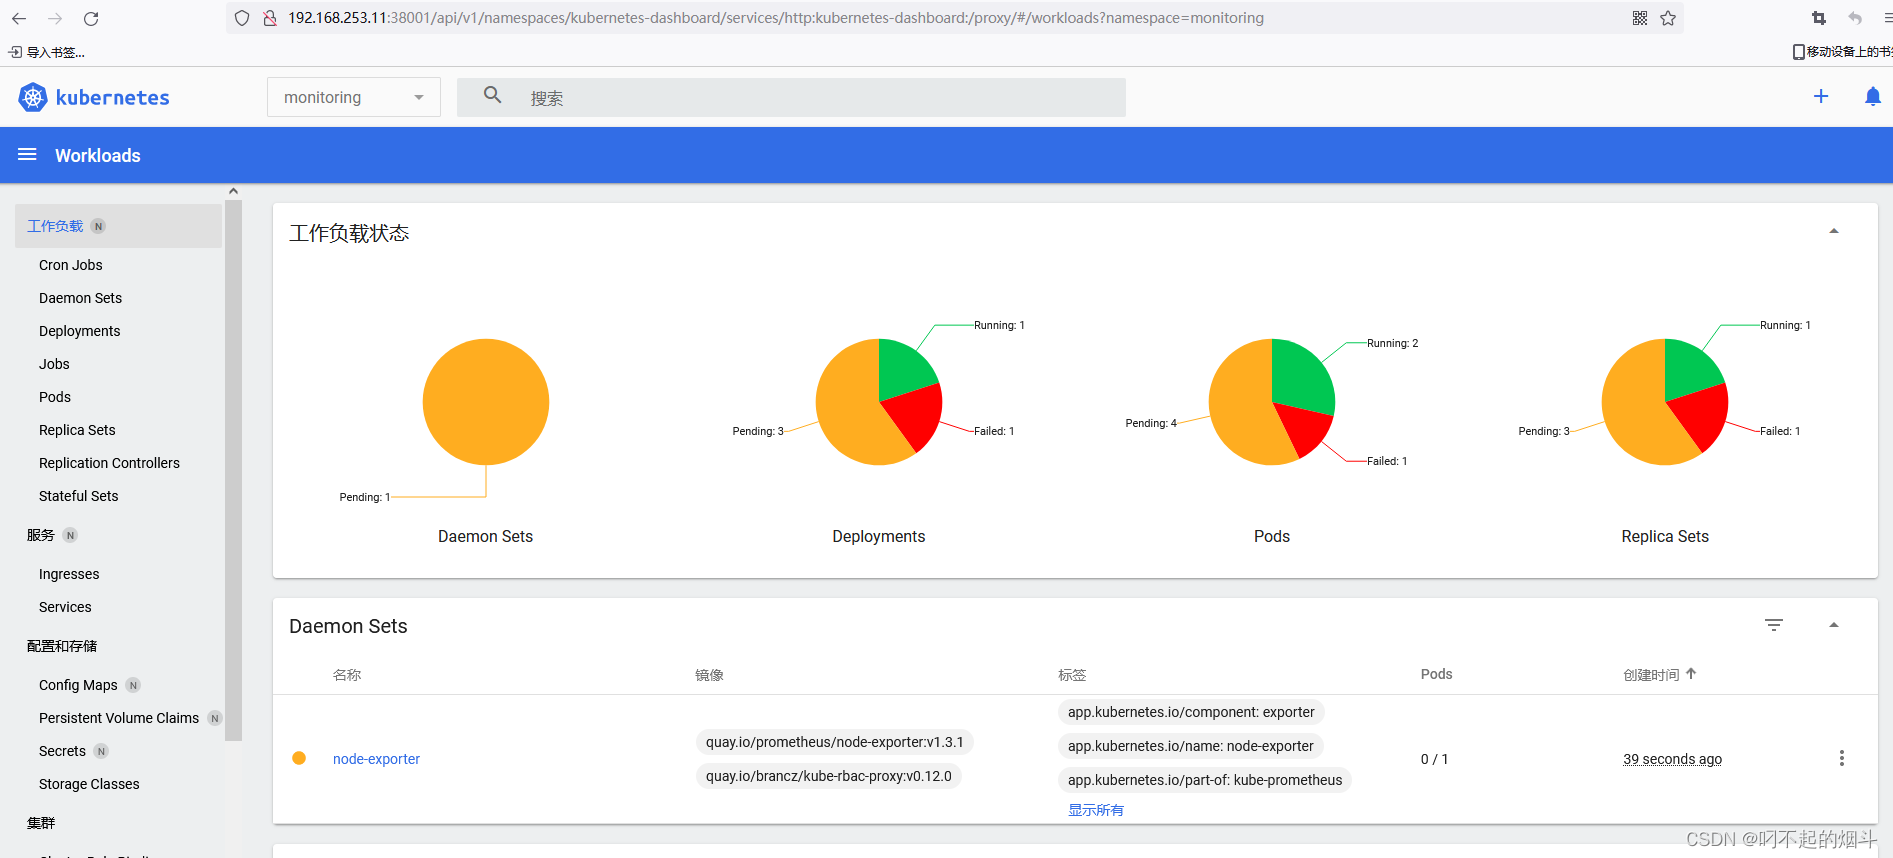Sort by creation time arrow icon
The height and width of the screenshot is (858, 1893).
click(x=1691, y=673)
